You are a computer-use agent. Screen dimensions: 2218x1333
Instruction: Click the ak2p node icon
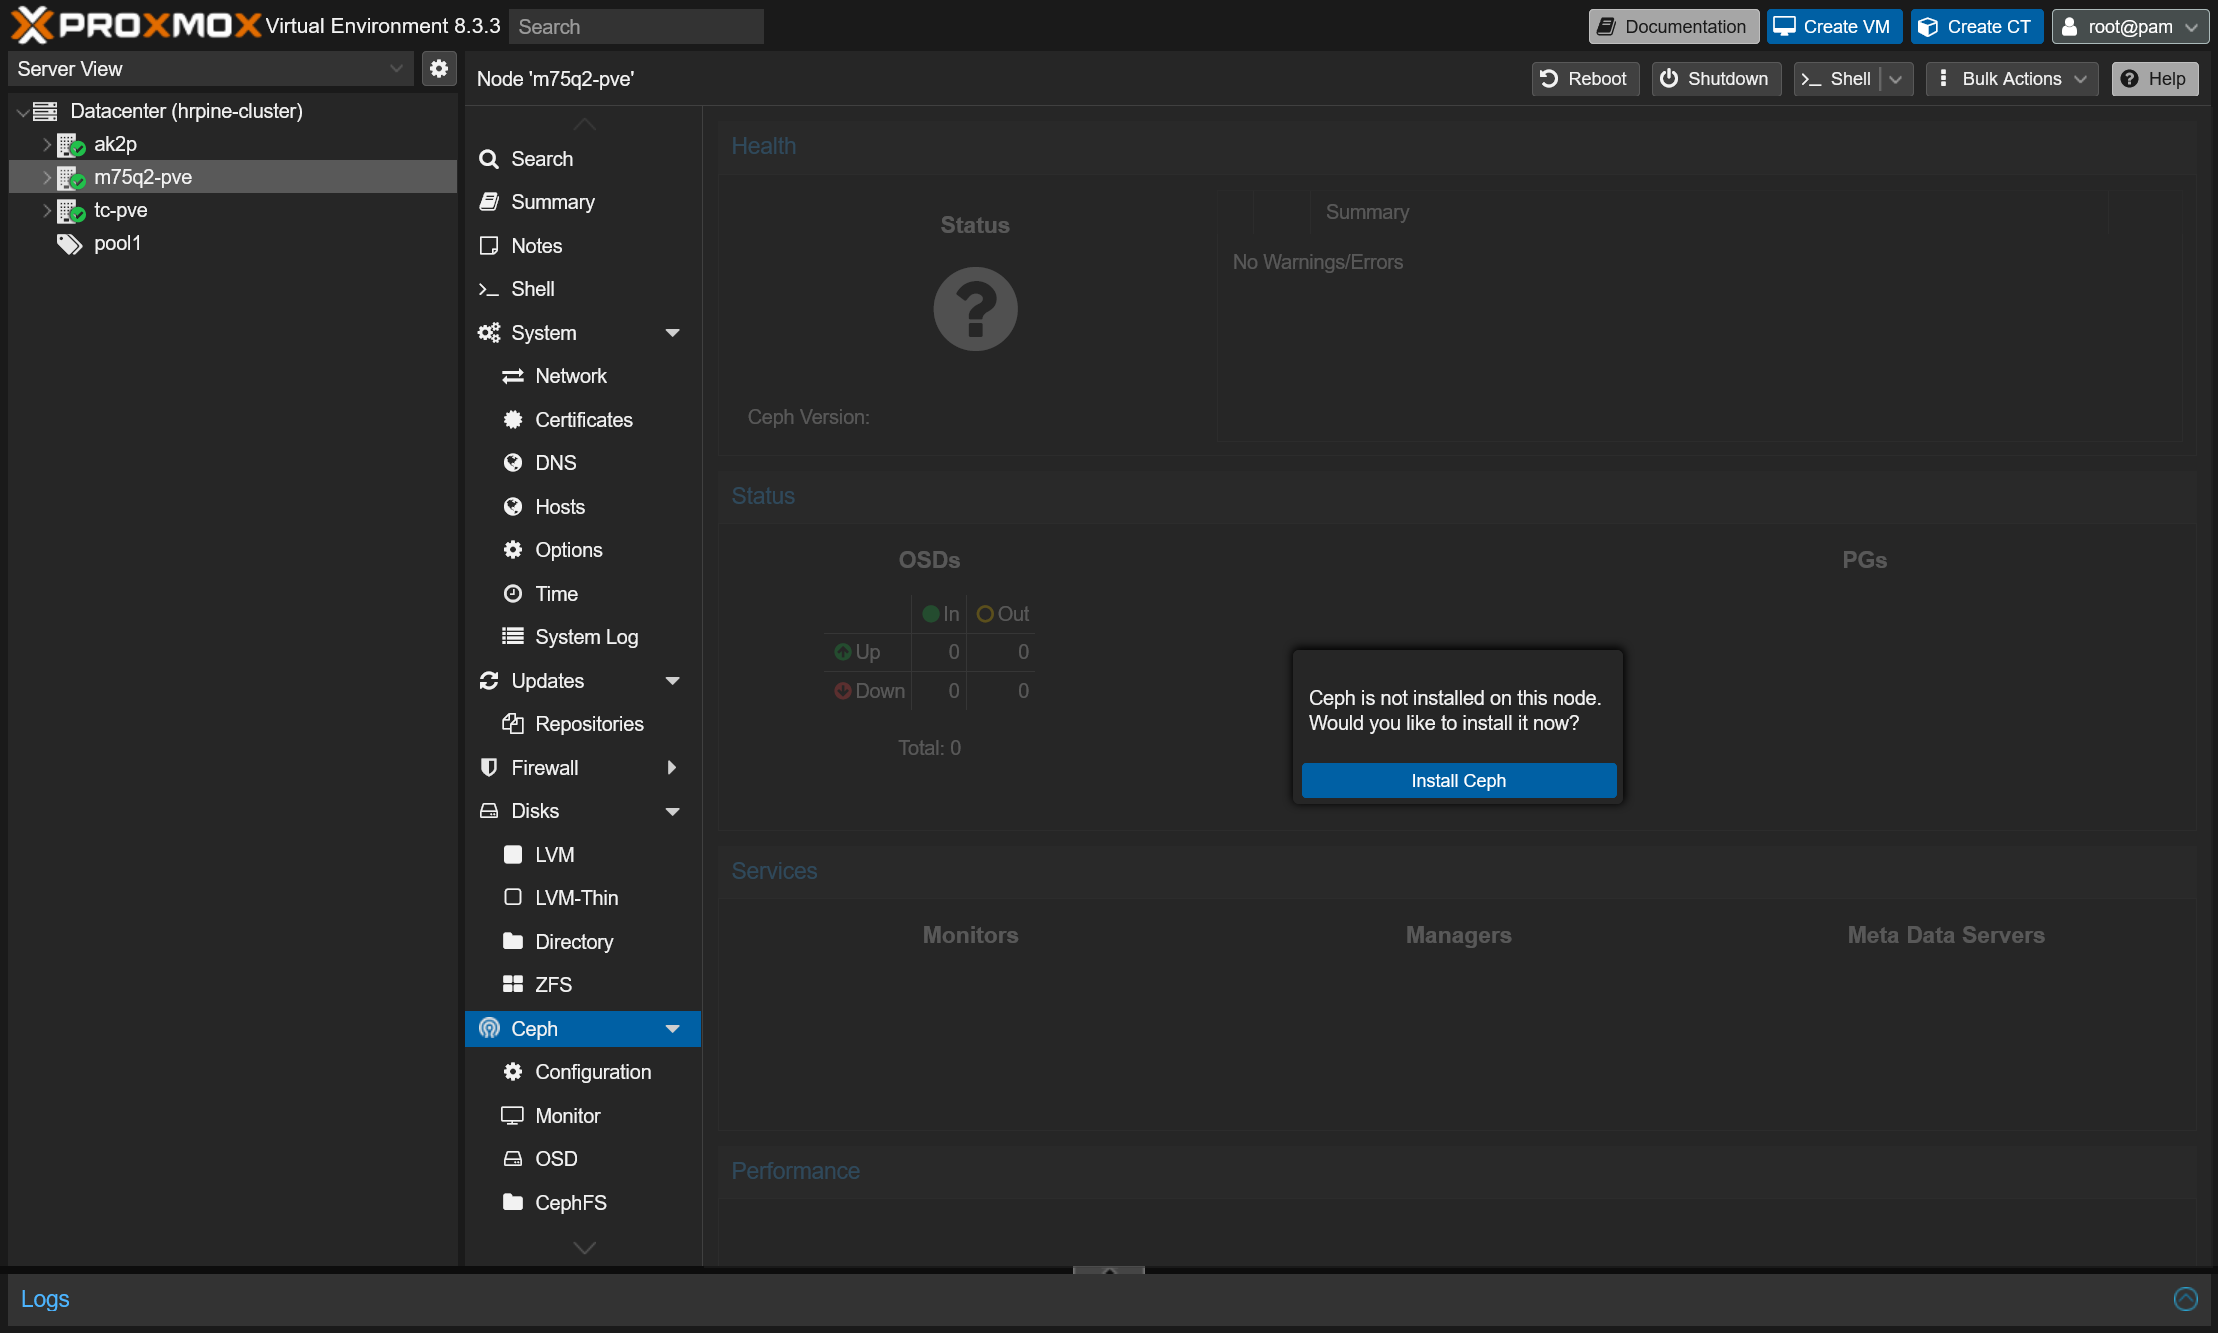(71, 145)
